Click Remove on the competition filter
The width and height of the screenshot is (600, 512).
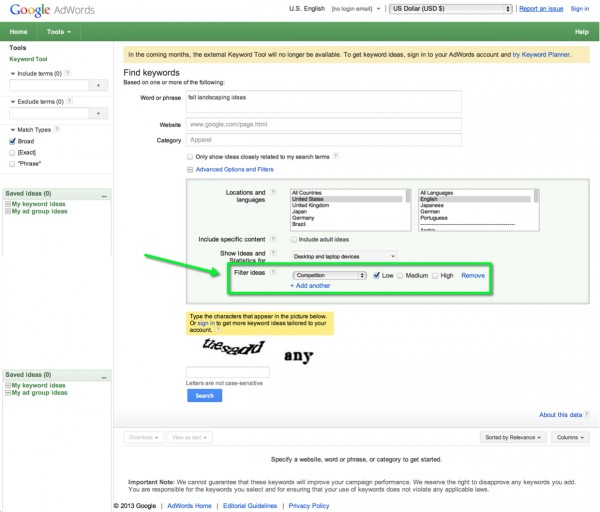coord(473,276)
